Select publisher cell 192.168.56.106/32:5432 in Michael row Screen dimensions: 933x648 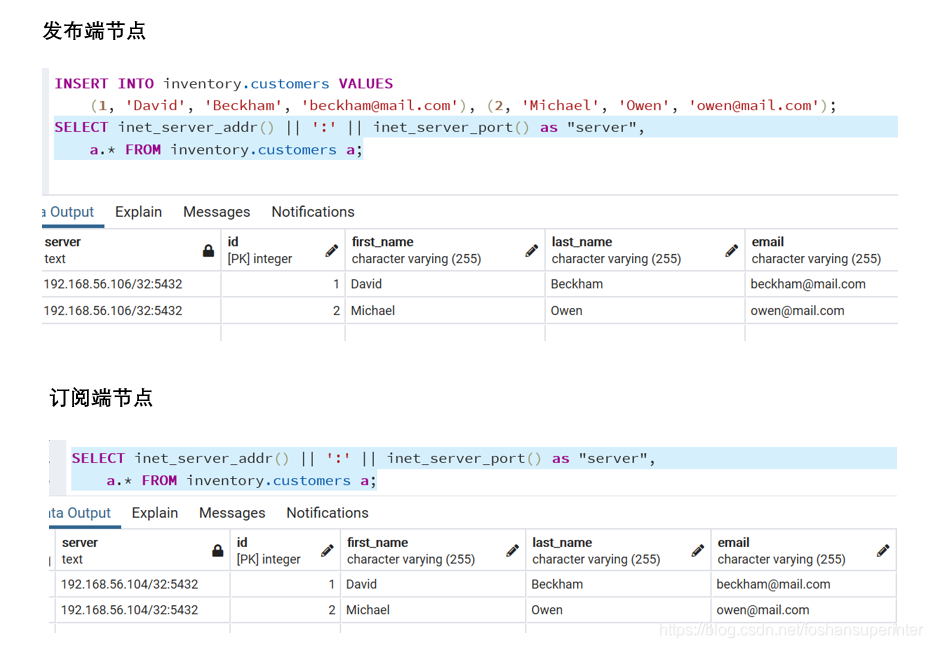click(x=131, y=311)
